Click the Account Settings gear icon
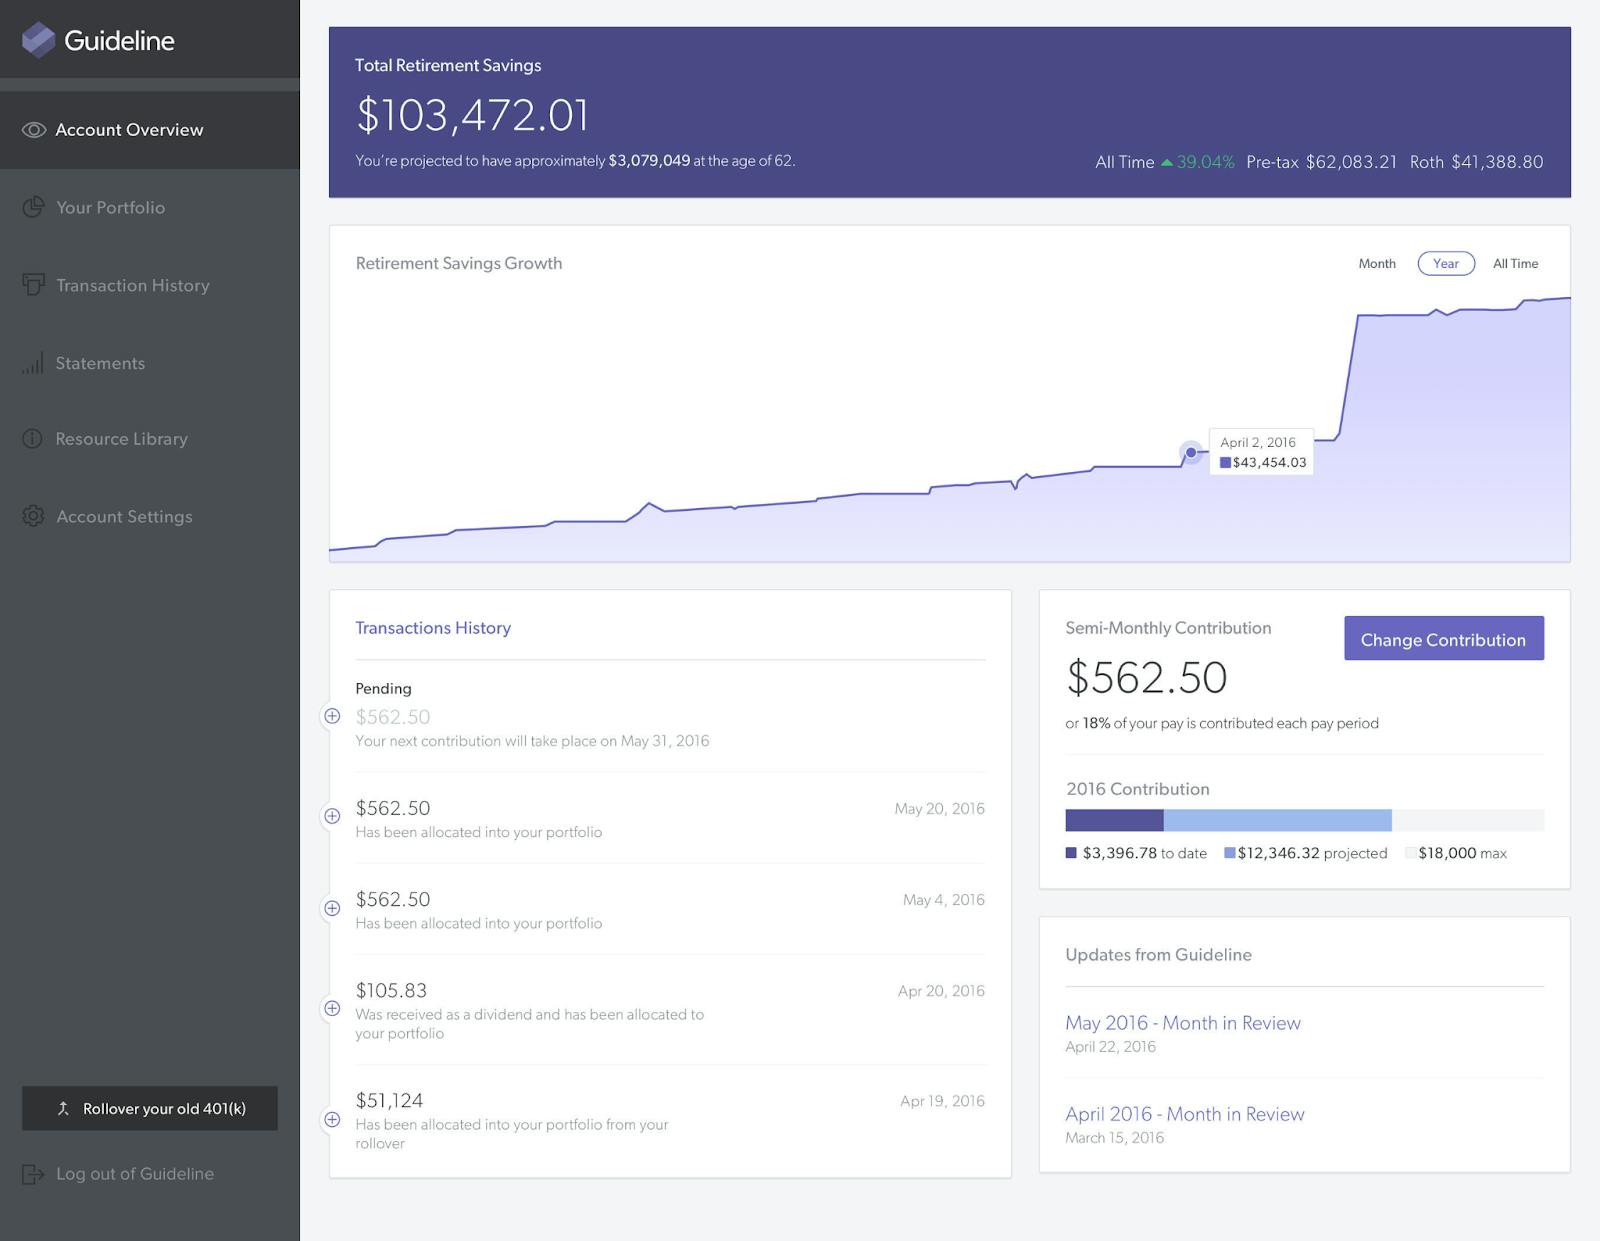This screenshot has width=1600, height=1241. click(x=33, y=516)
